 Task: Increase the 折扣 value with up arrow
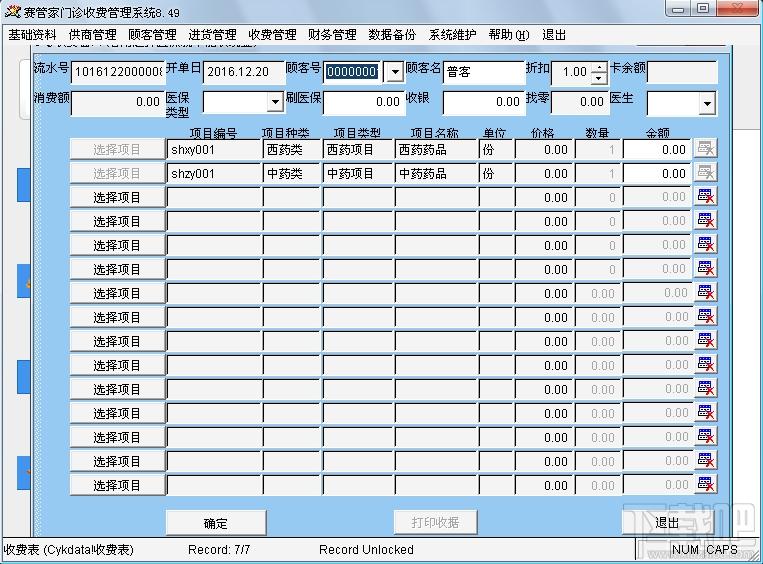(600, 67)
